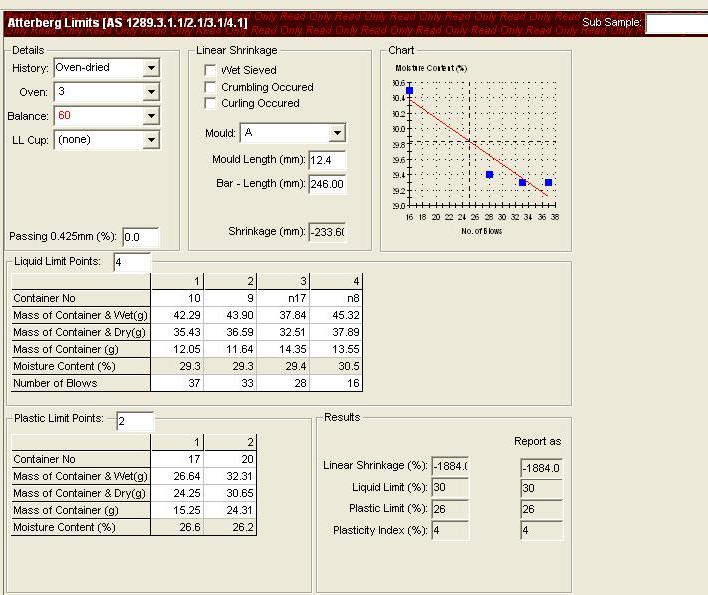
Task: Click the Passing 0.425mm percentage field
Action: (140, 237)
